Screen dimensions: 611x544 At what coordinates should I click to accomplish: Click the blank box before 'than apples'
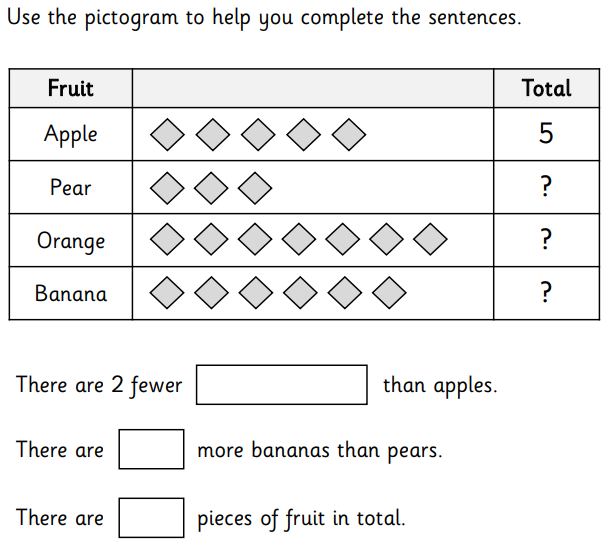pos(281,385)
